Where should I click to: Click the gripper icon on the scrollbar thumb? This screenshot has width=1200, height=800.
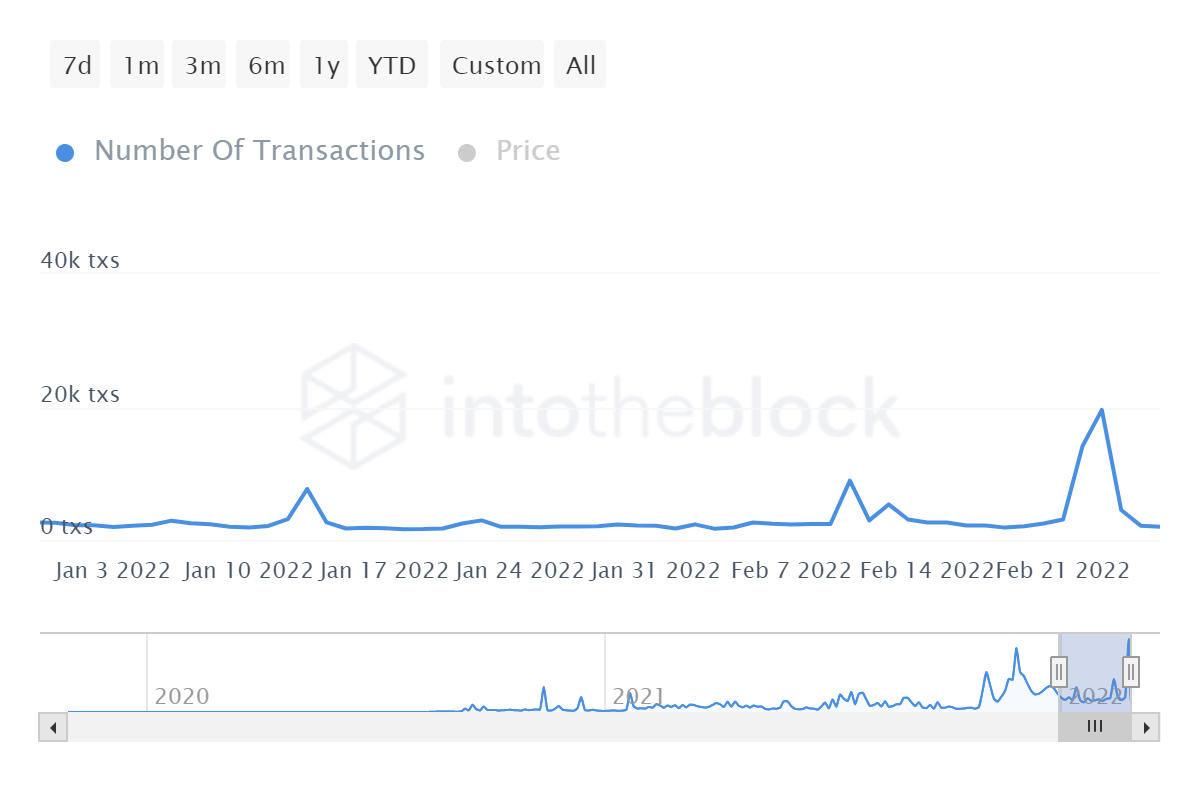point(1095,727)
